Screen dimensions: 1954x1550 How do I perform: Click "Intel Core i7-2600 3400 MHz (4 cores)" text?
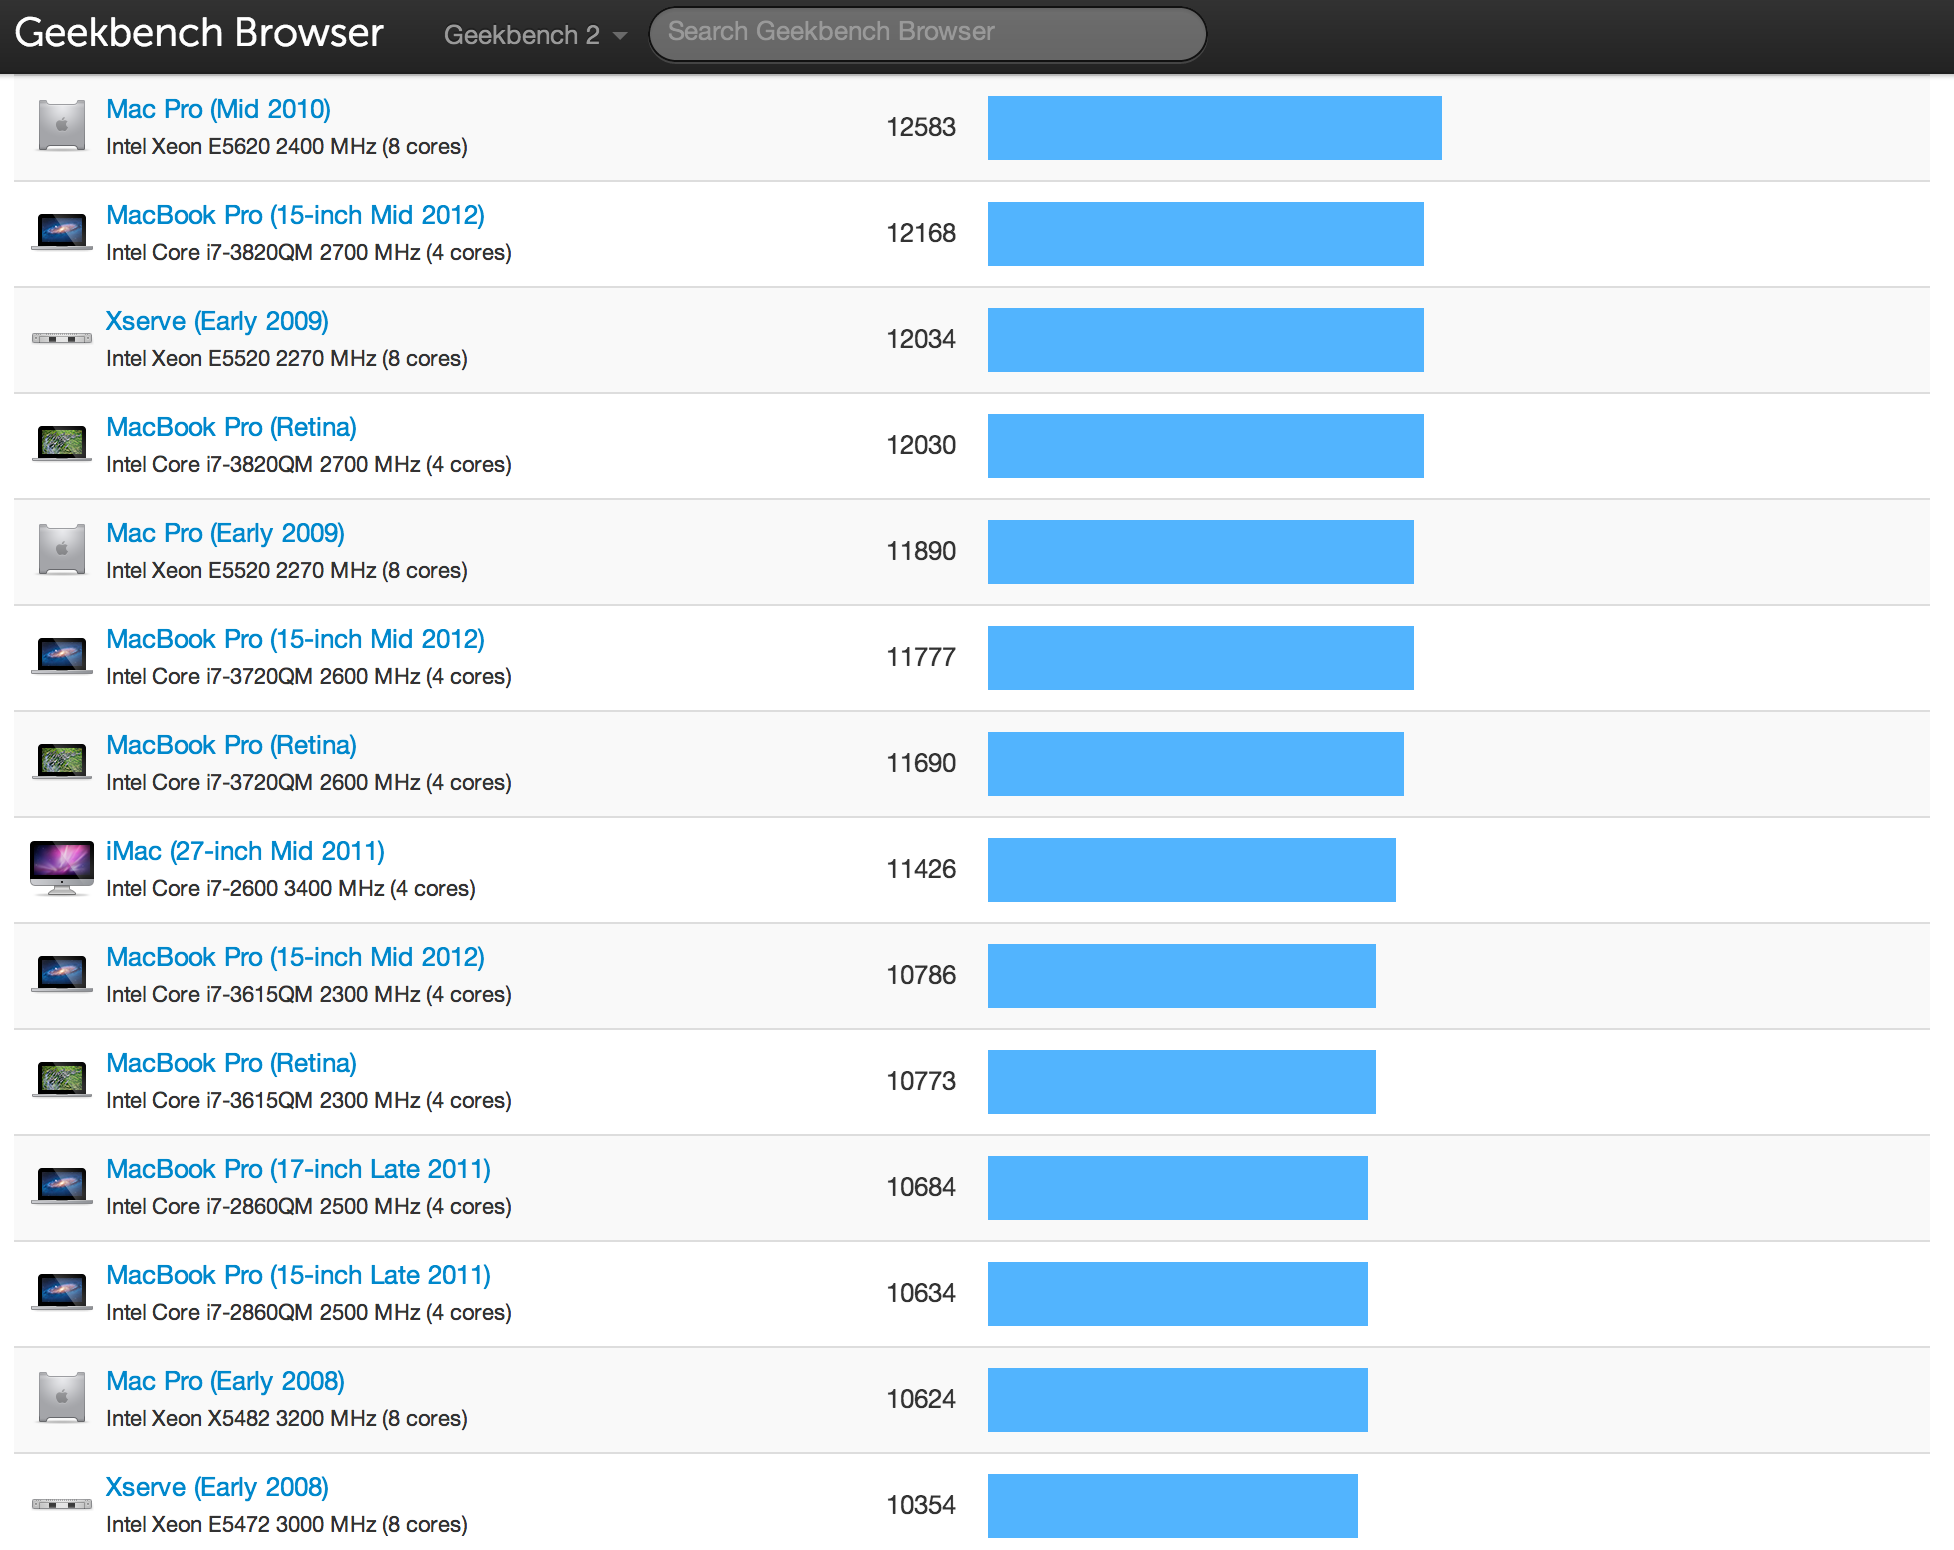(x=291, y=889)
